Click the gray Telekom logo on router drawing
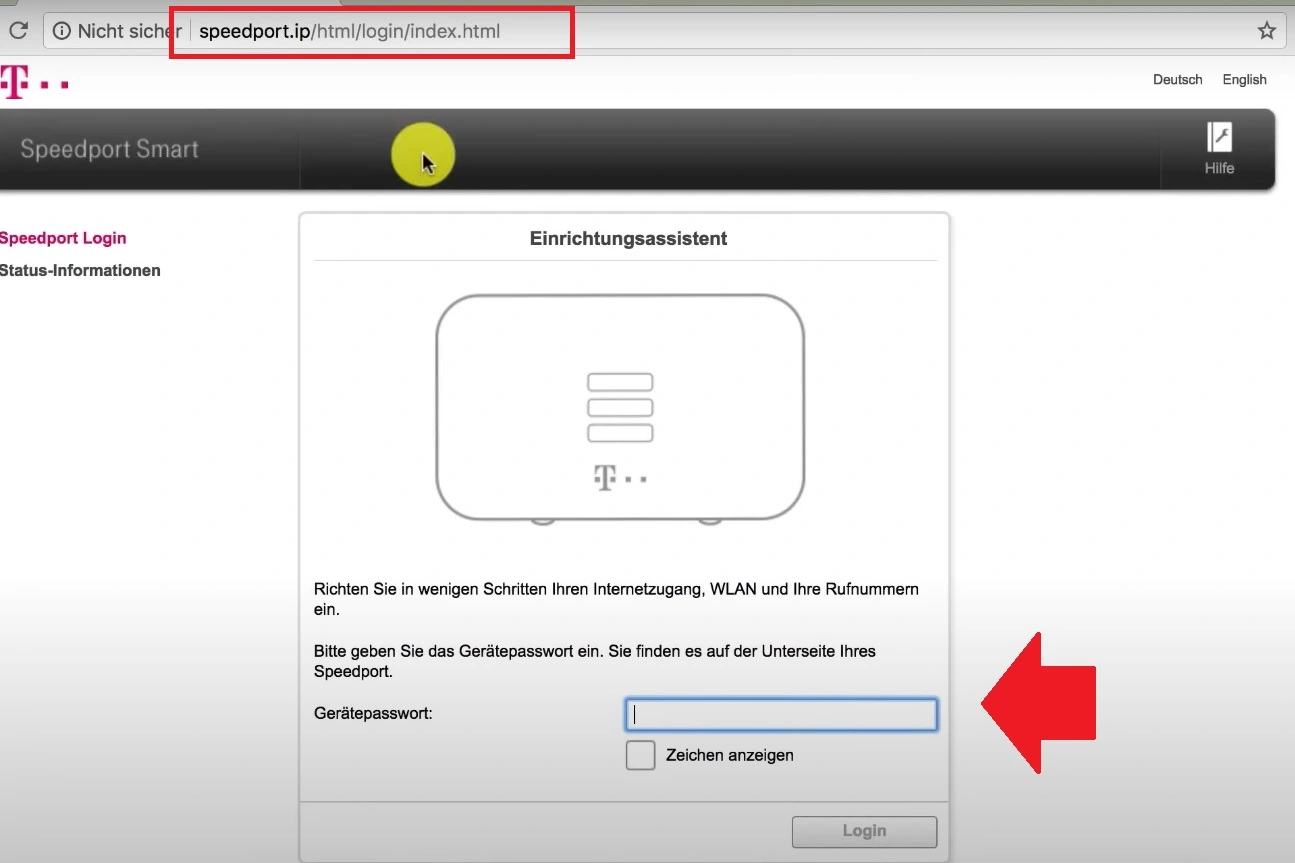This screenshot has width=1295, height=863. click(x=620, y=478)
